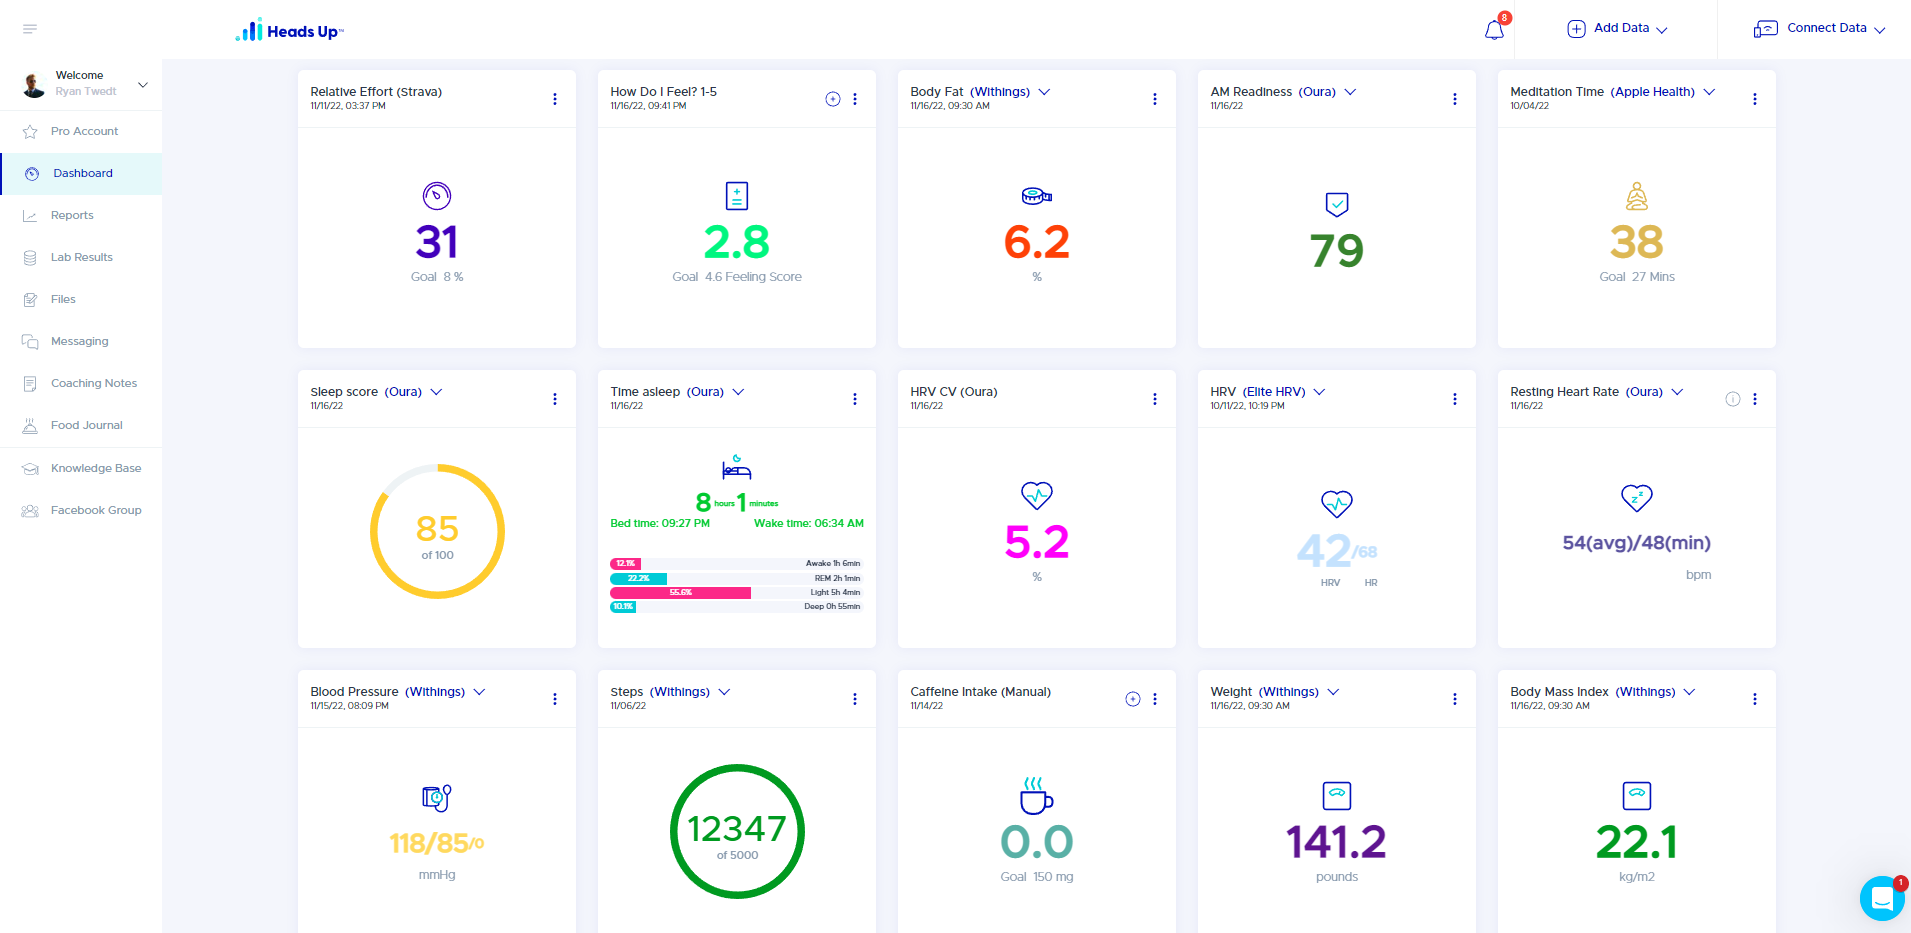1911x933 pixels.
Task: Select Dashboard in the sidebar
Action: (81, 173)
